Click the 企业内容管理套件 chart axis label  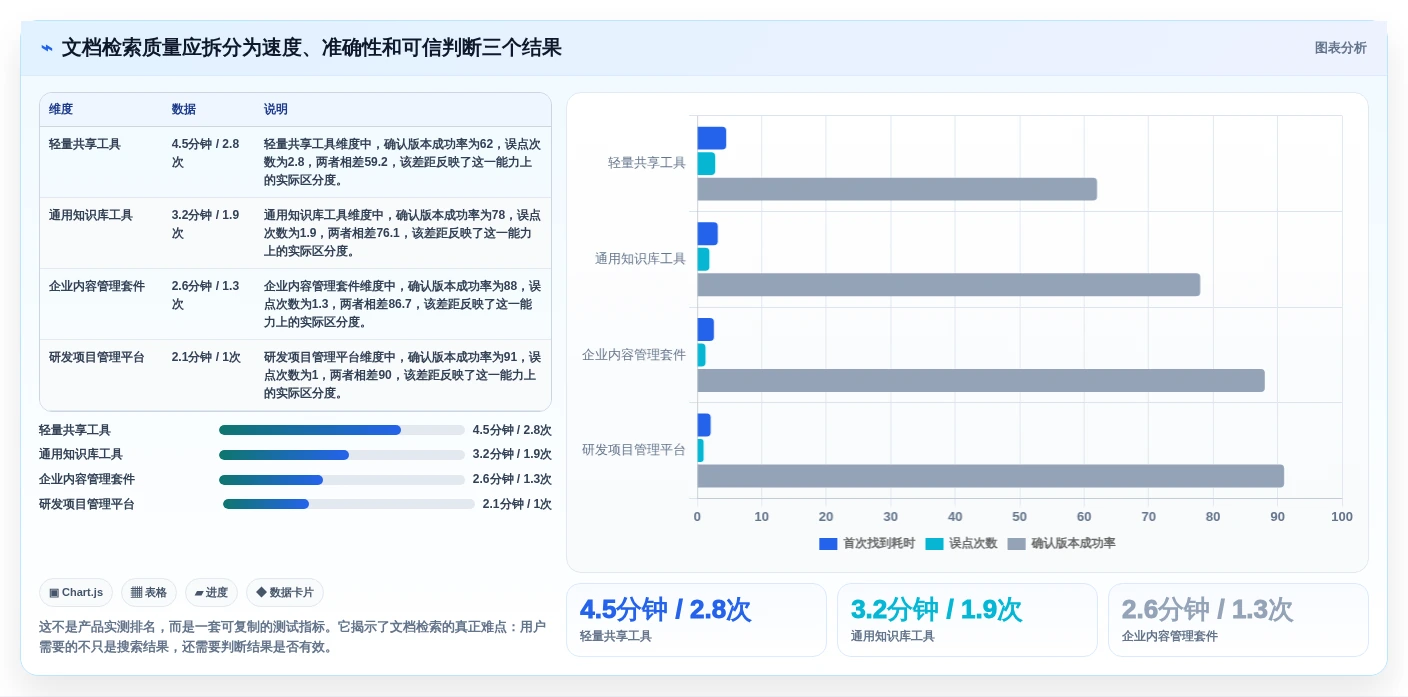634,354
